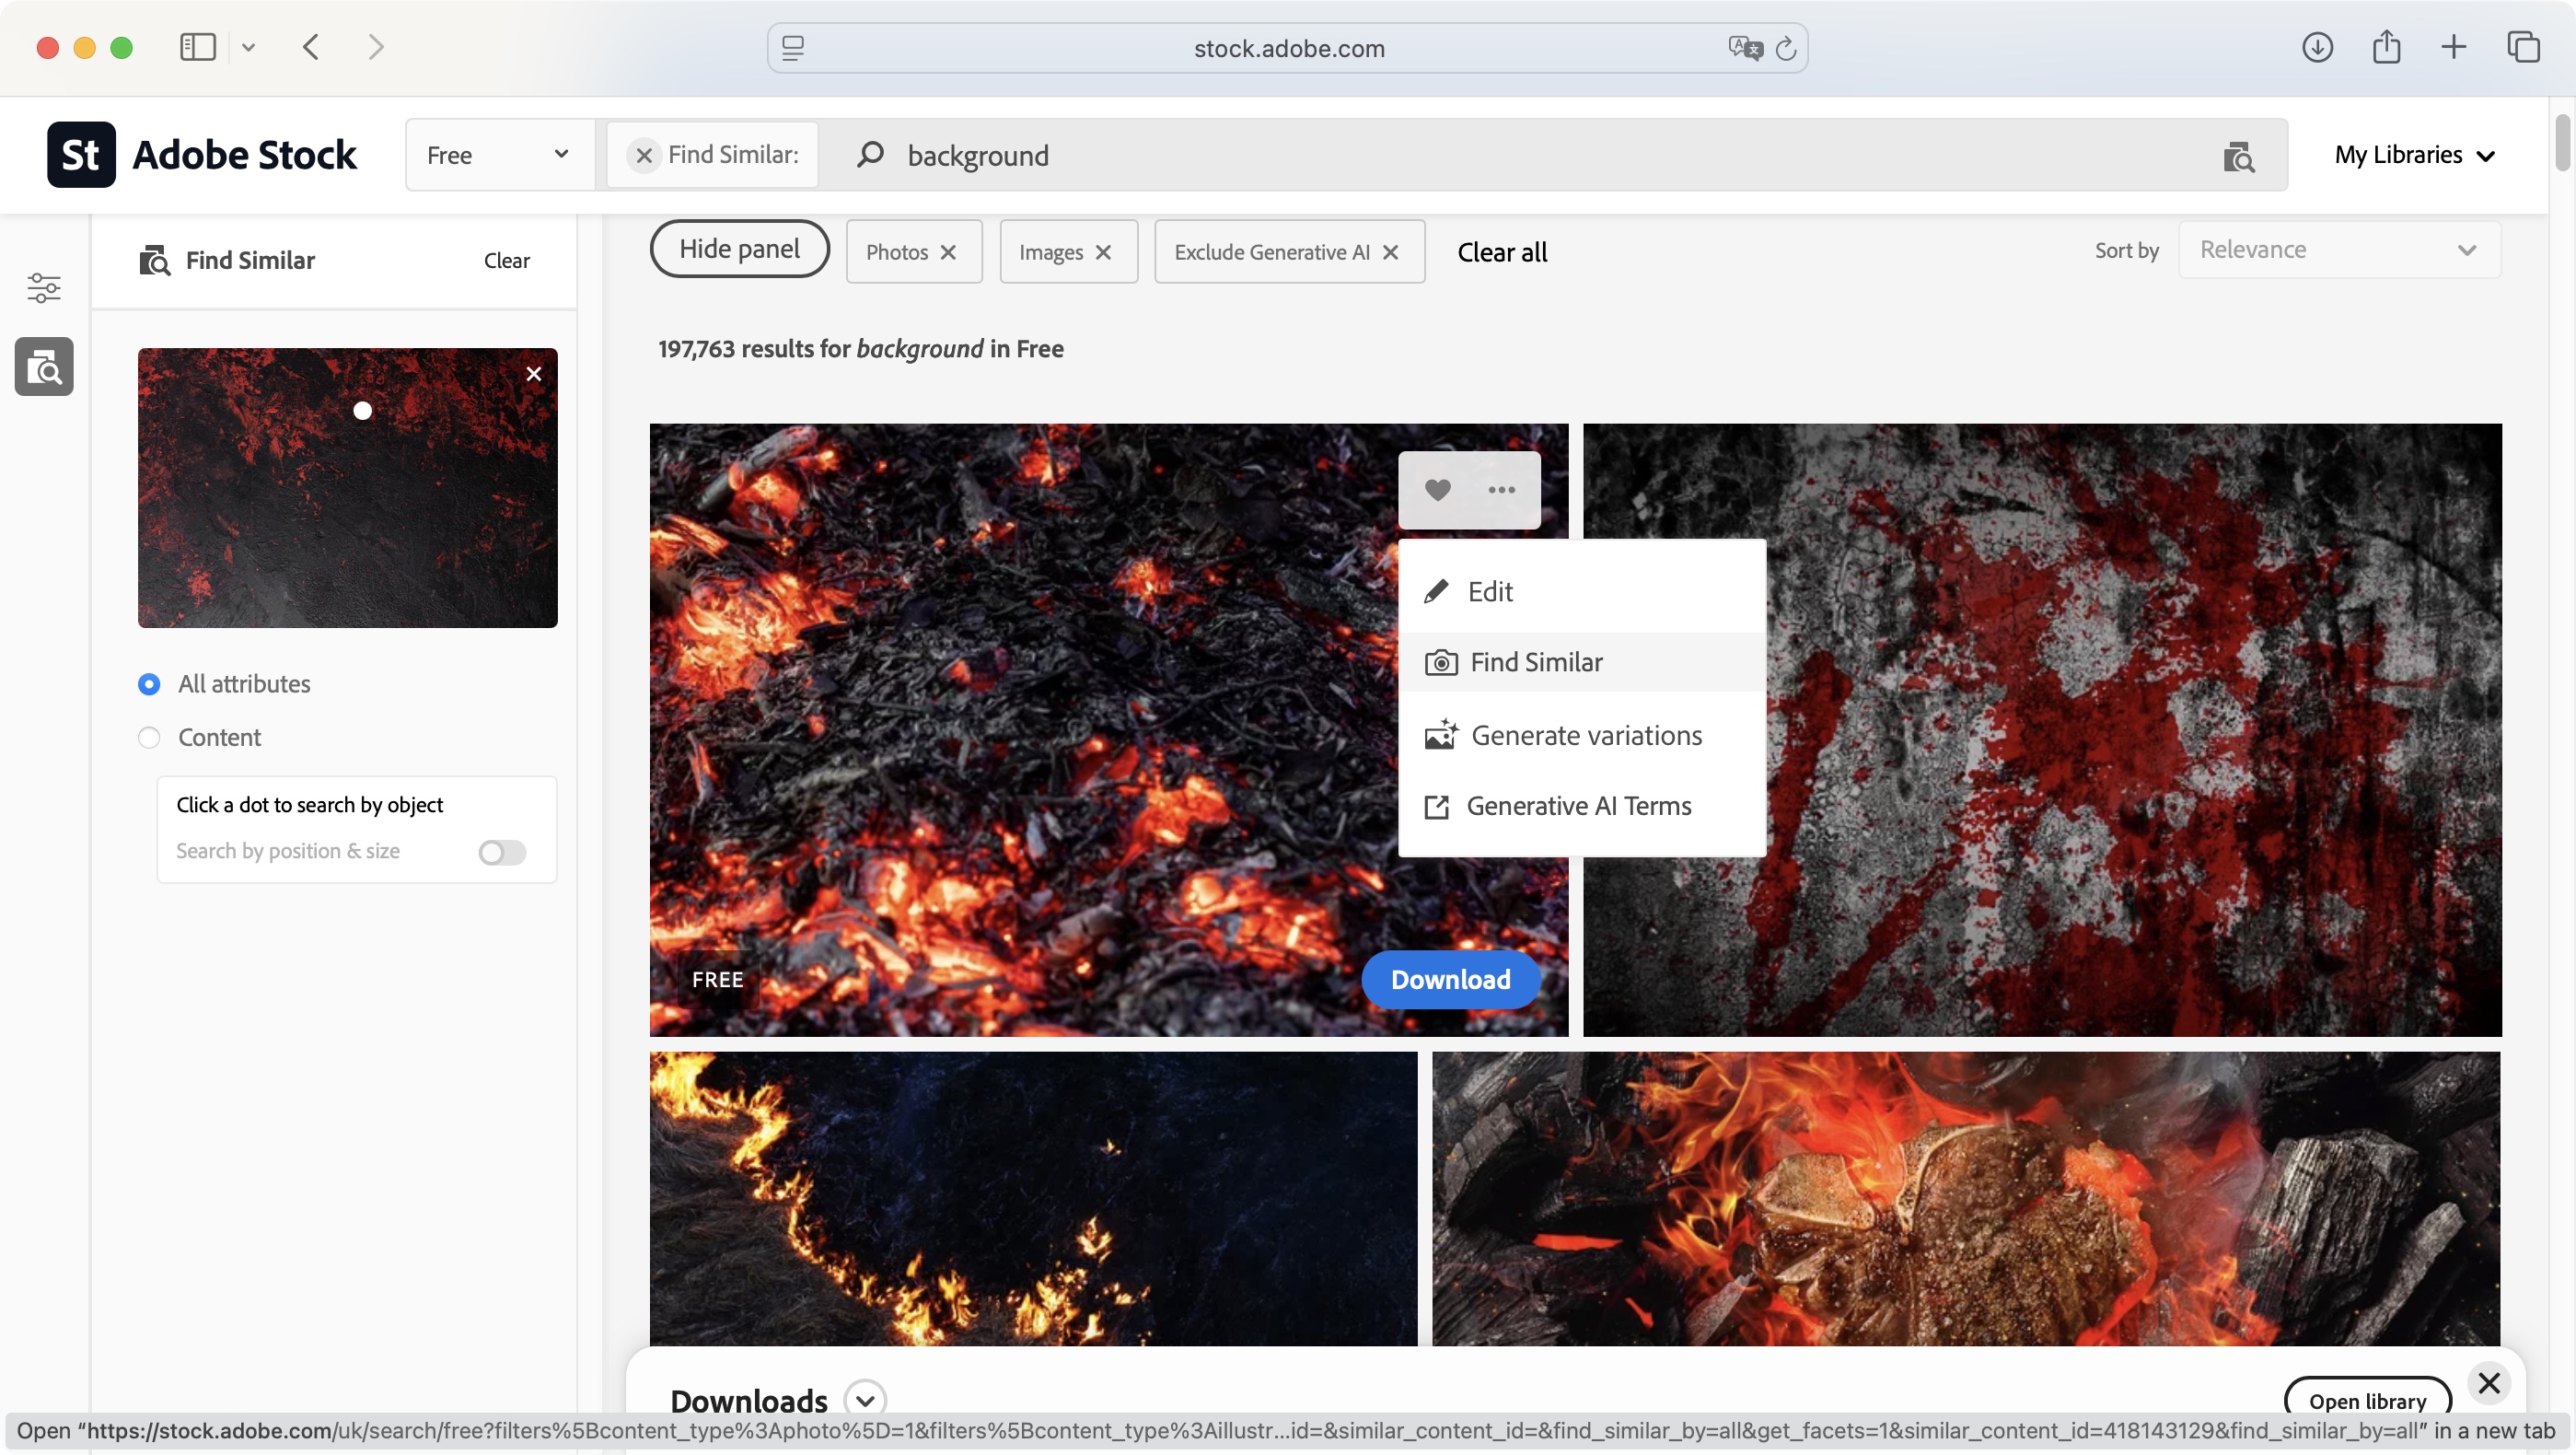Open the grilled steak on coals thumbnail
Screen dimensions: 2576x1455
click(1966, 1198)
